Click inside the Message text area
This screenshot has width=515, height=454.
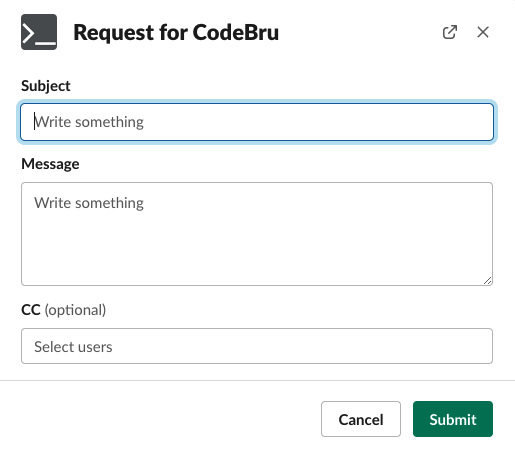257,234
